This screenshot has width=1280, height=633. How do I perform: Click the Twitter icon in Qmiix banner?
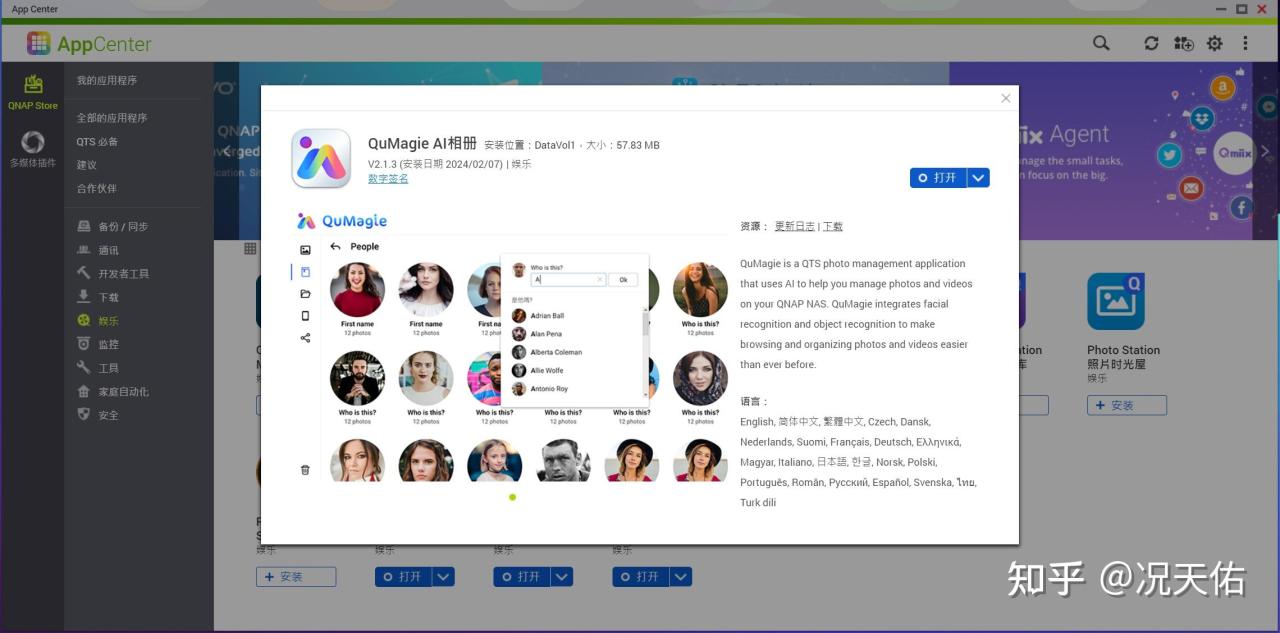click(x=1170, y=156)
